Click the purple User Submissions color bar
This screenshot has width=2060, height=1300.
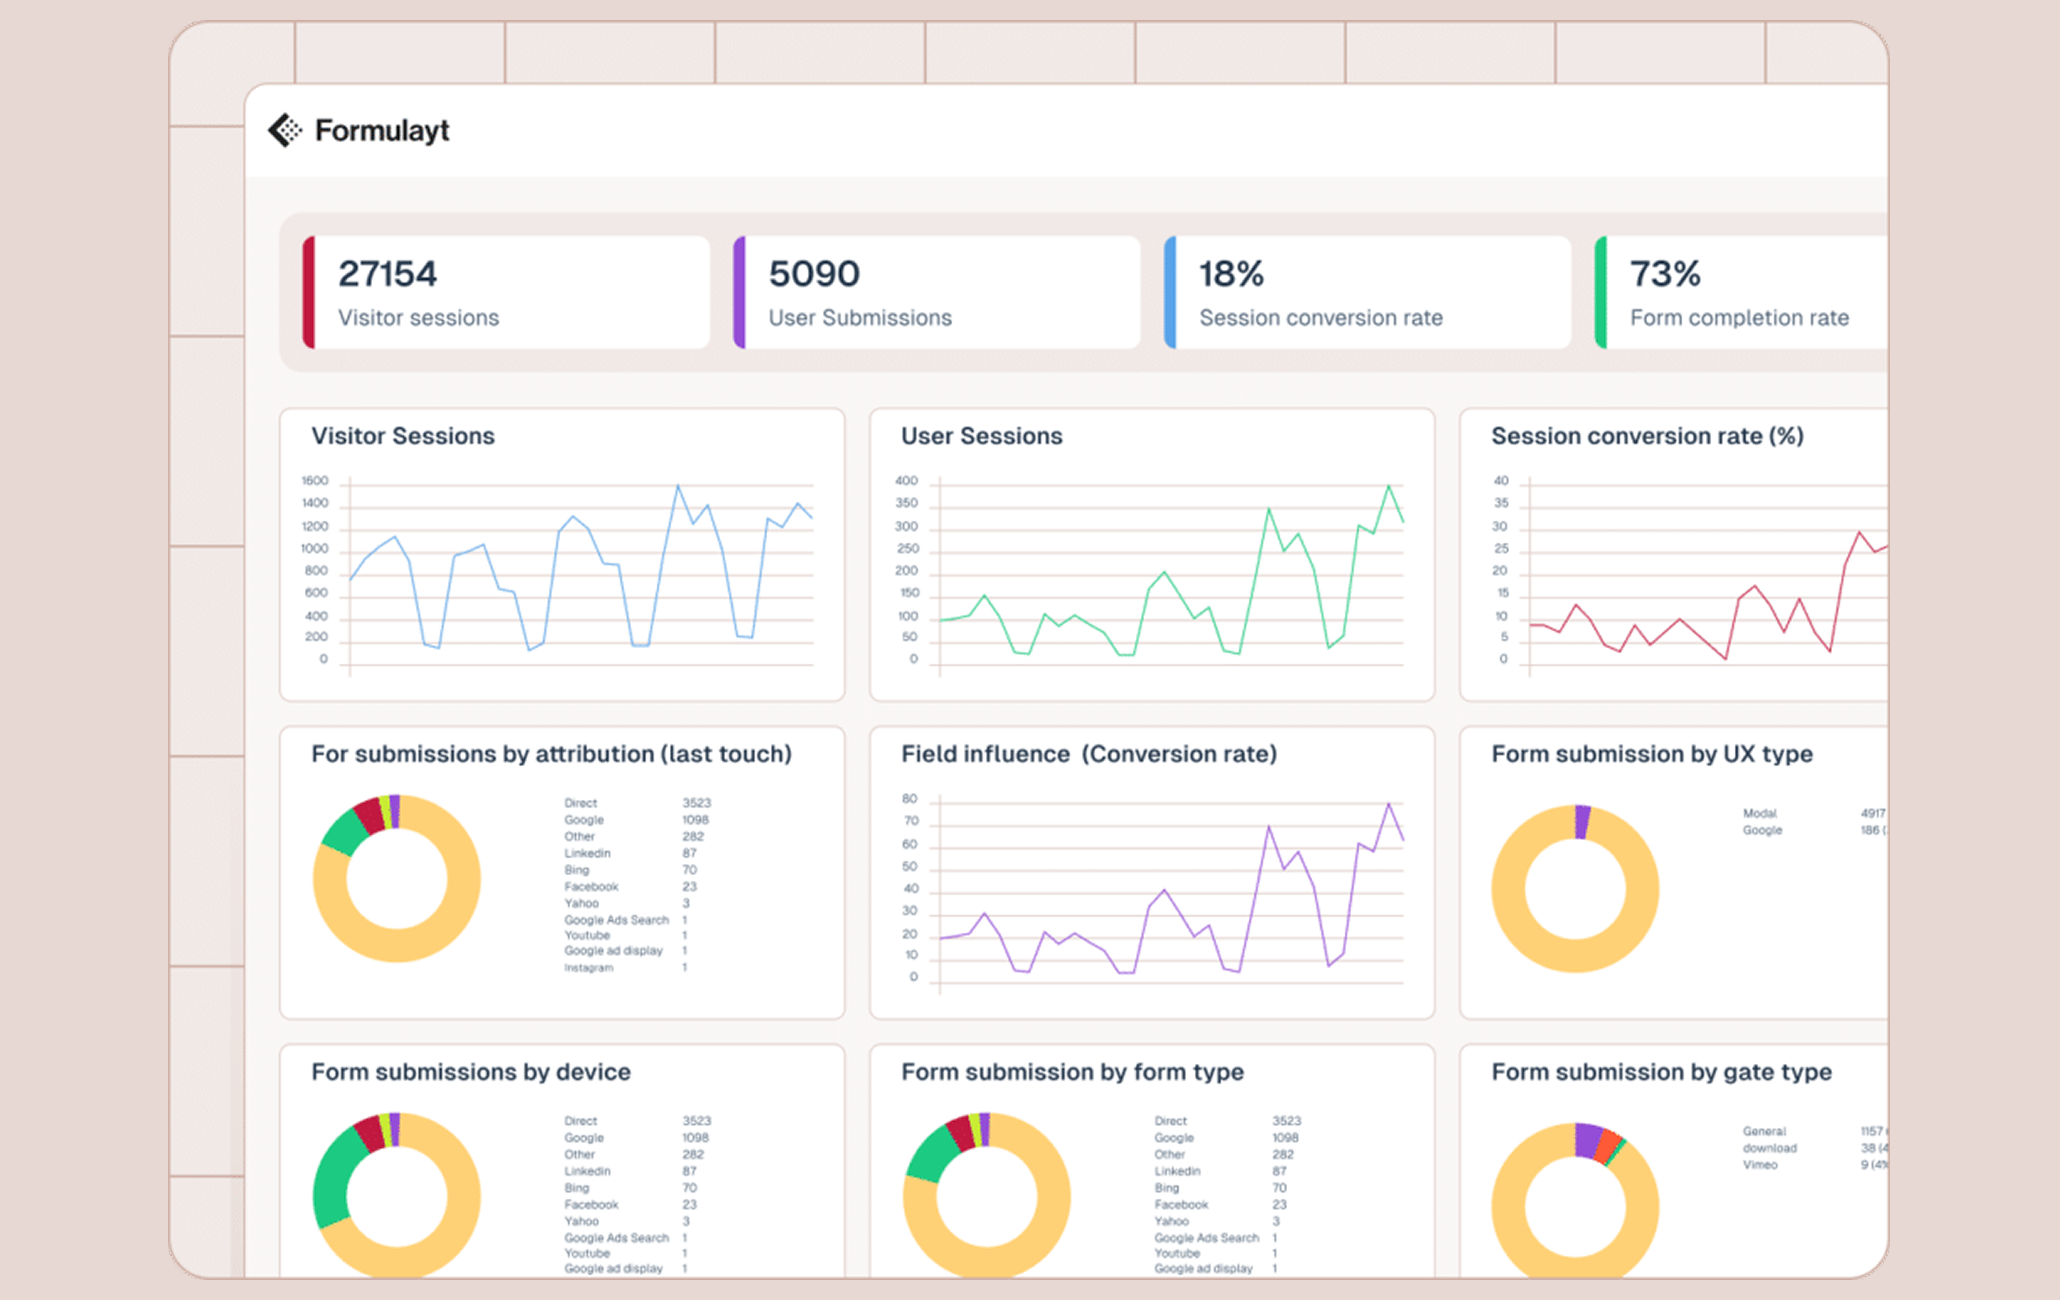[x=739, y=292]
